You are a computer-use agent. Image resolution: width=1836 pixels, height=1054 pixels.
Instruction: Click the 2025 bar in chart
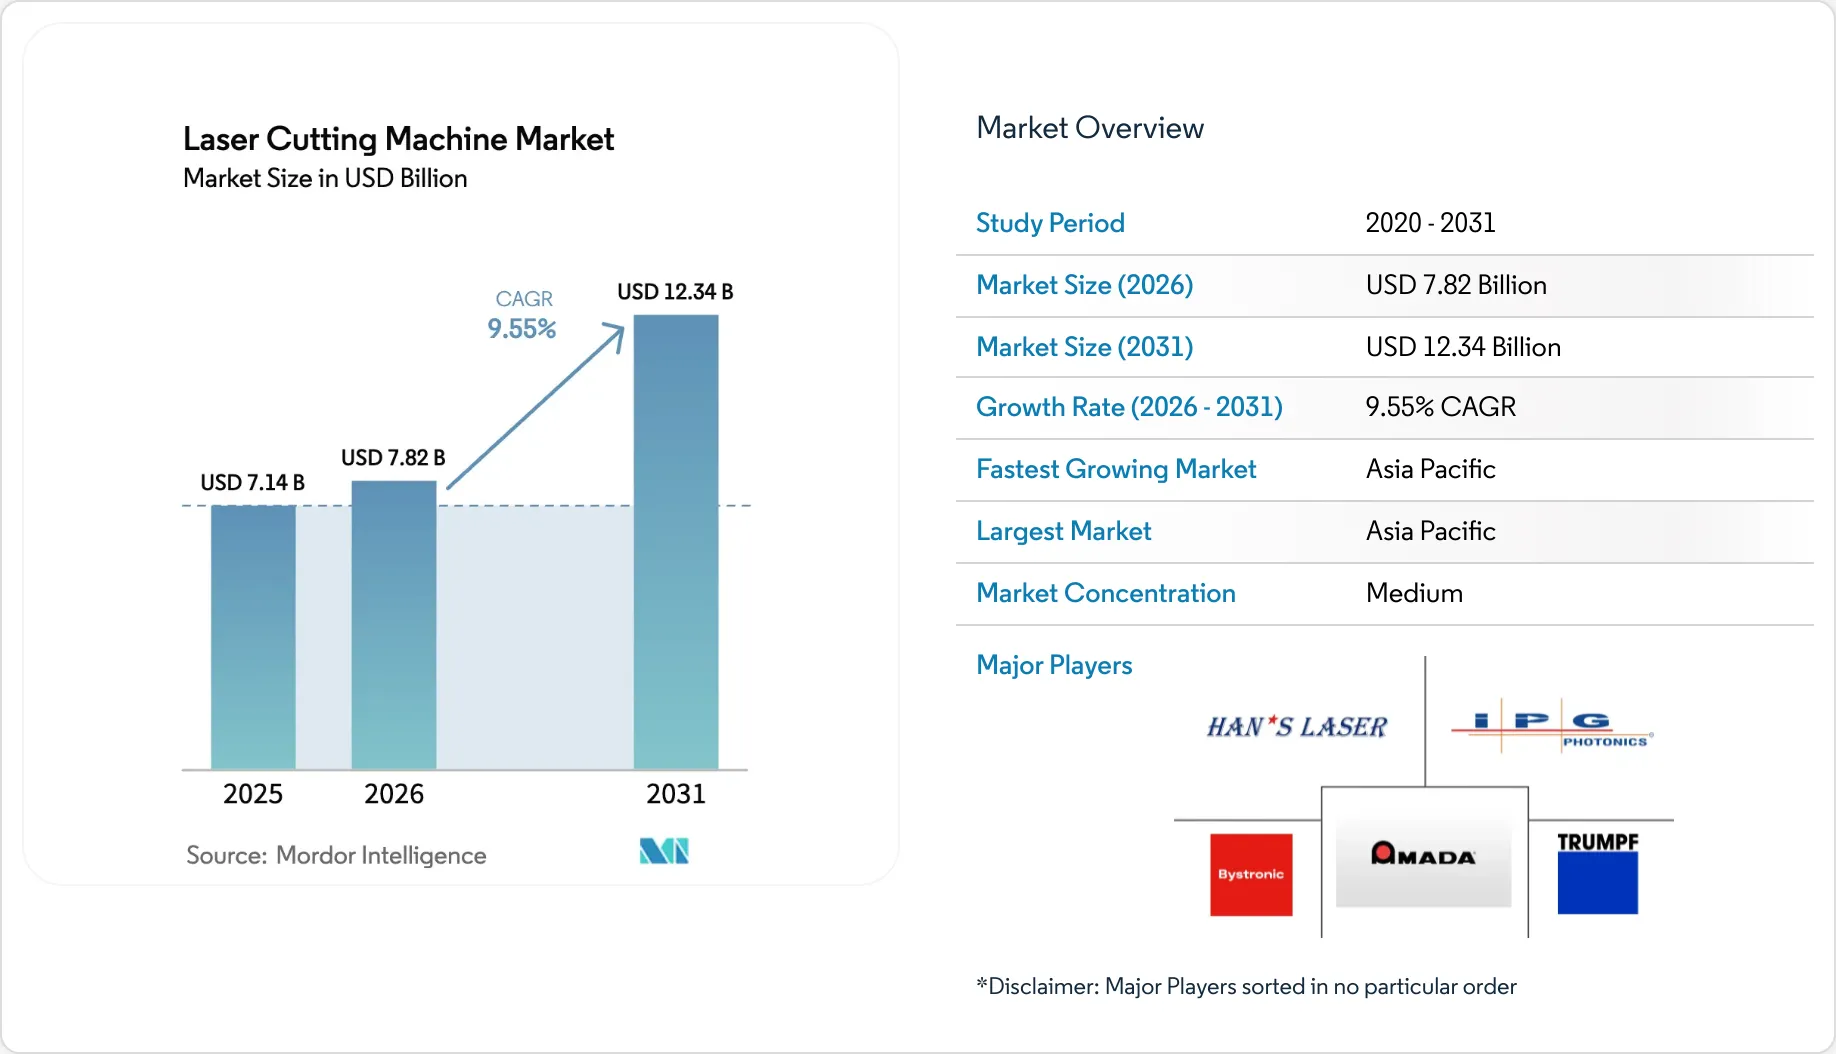pyautogui.click(x=253, y=637)
